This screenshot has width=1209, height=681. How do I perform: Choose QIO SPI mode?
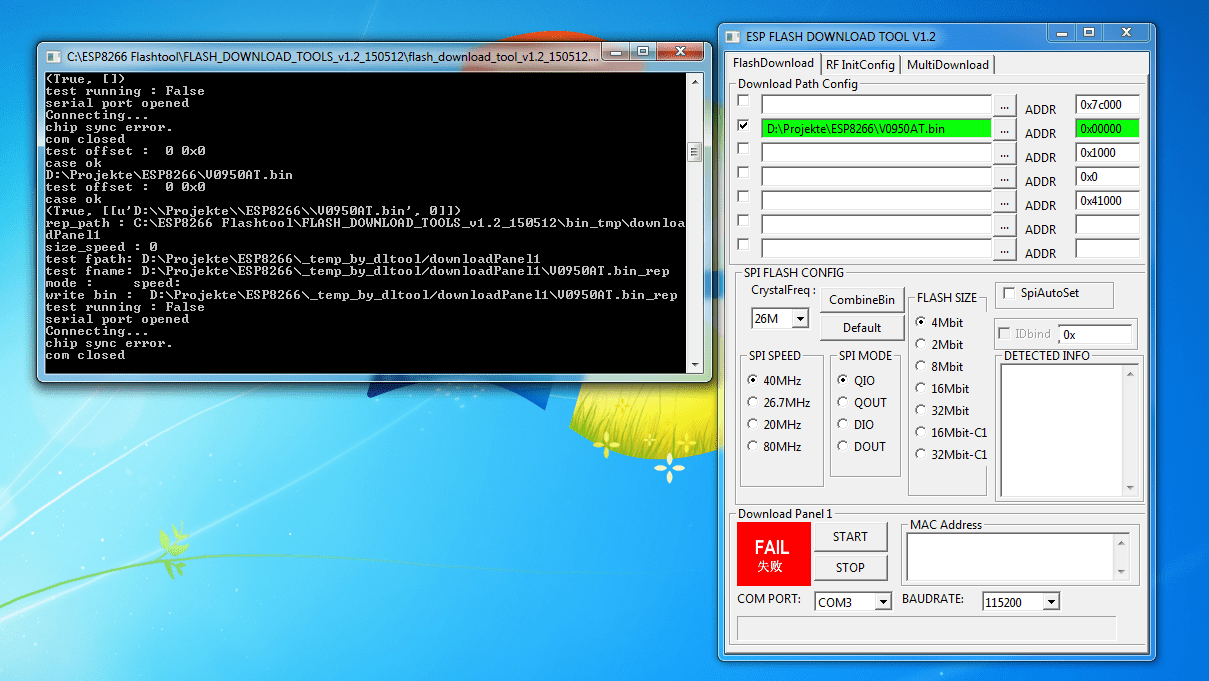[x=843, y=380]
